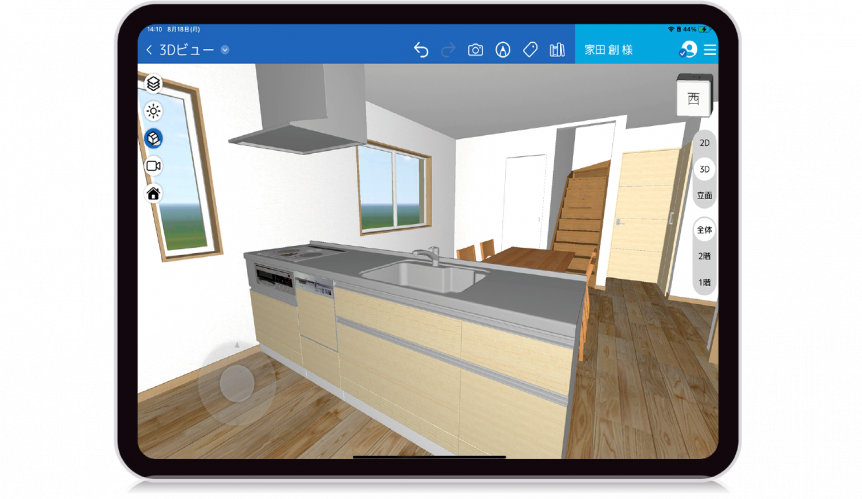
Task: Click the 西 orientation cube
Action: [693, 98]
